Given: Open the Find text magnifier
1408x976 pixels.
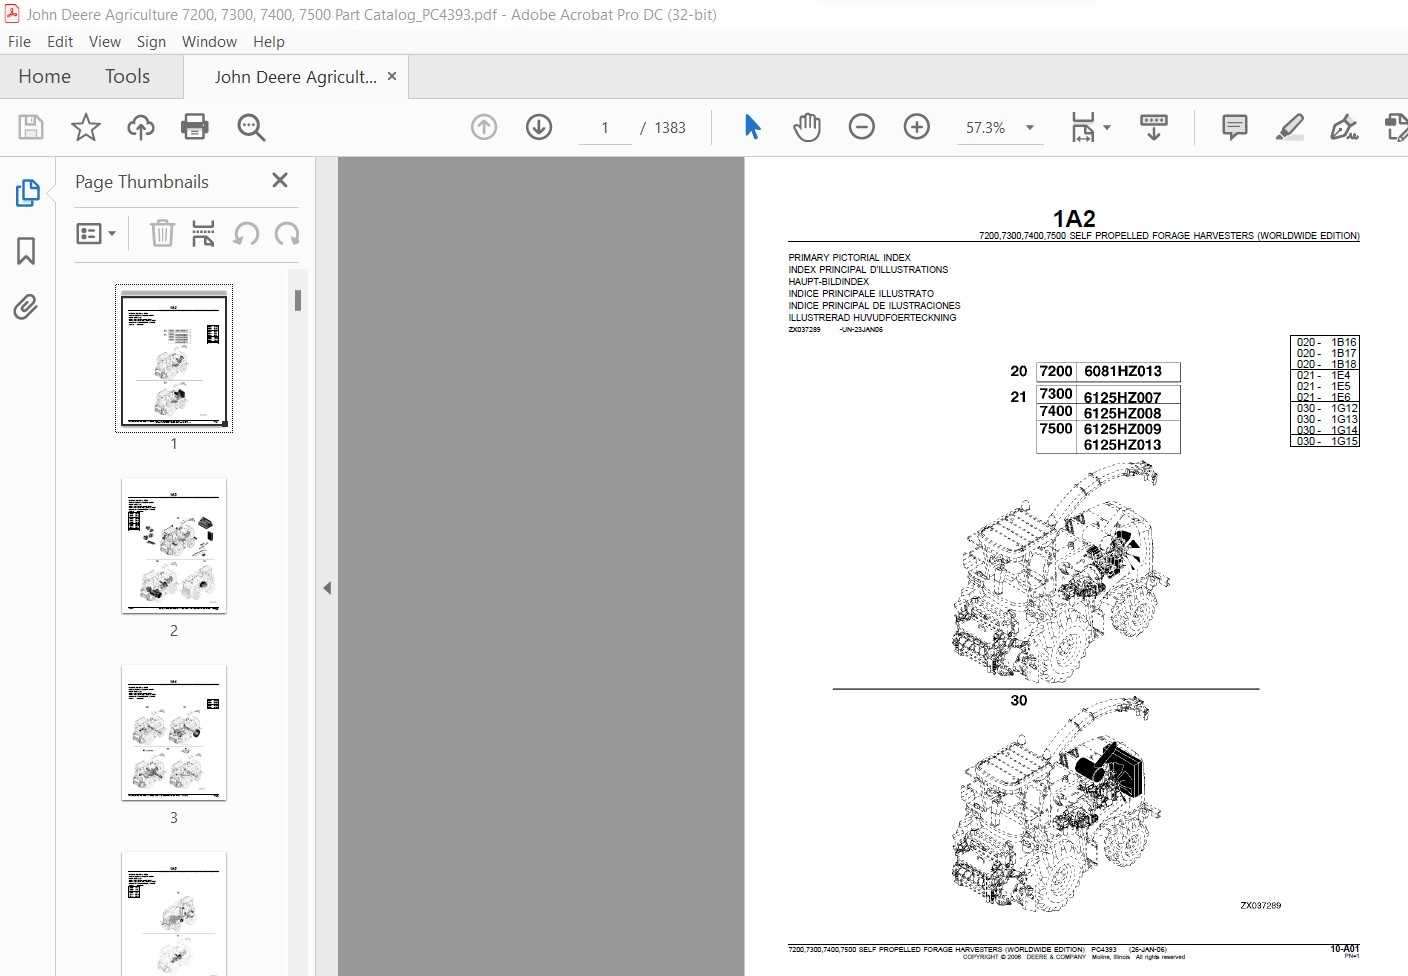Looking at the screenshot, I should coord(251,127).
